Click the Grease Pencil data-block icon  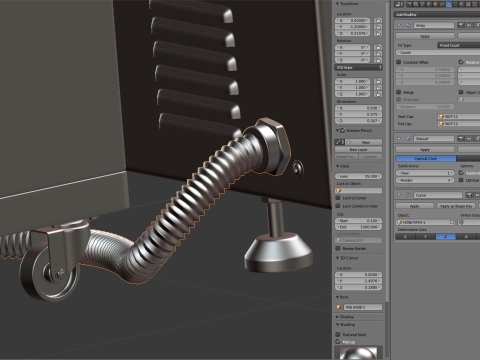point(340,142)
